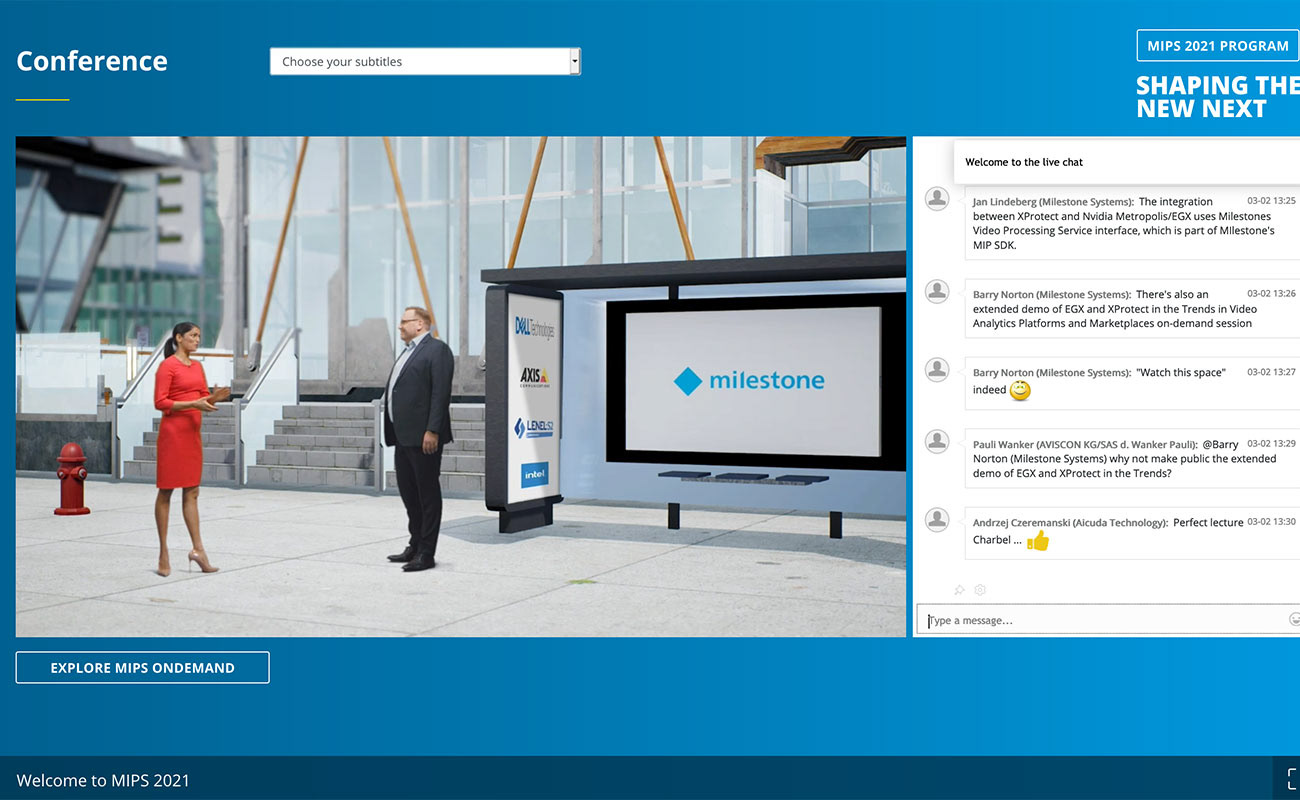Viewport: 1300px width, 800px height.
Task: Toggle fullscreen icon in bottom bar
Action: [x=1293, y=780]
